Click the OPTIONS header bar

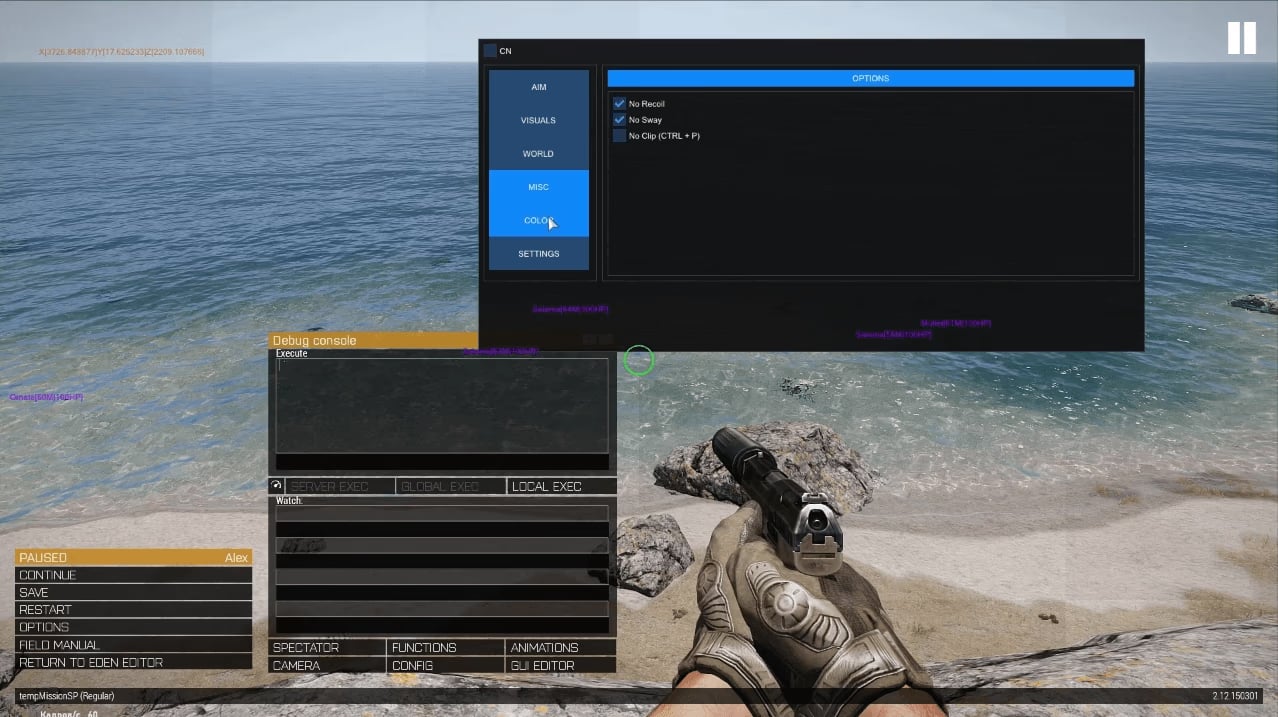tap(870, 78)
